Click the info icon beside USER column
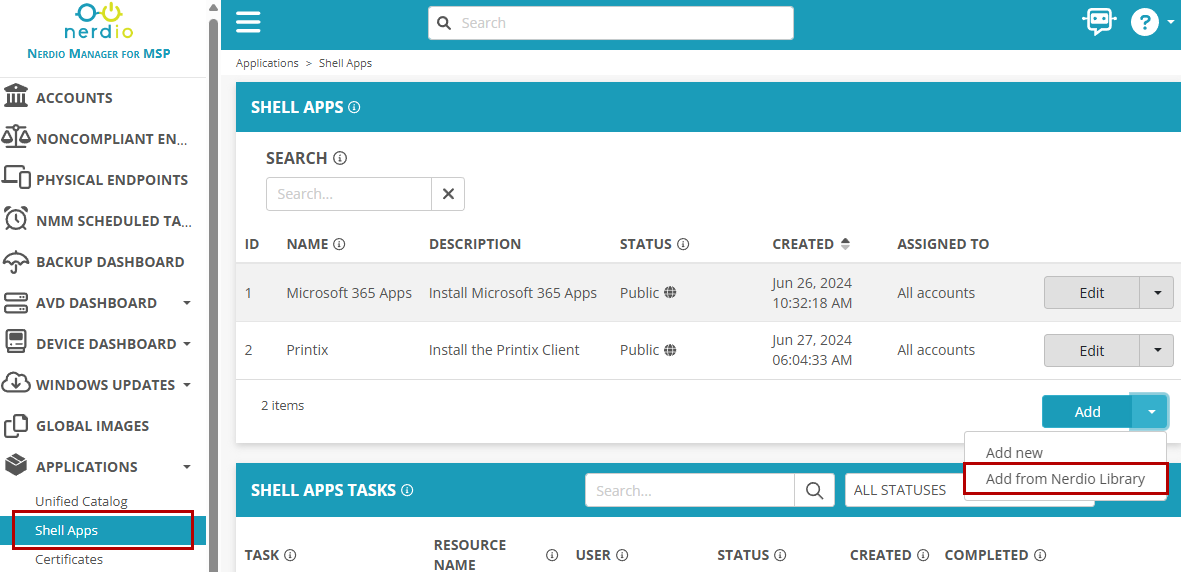This screenshot has height=572, width=1181. [622, 555]
